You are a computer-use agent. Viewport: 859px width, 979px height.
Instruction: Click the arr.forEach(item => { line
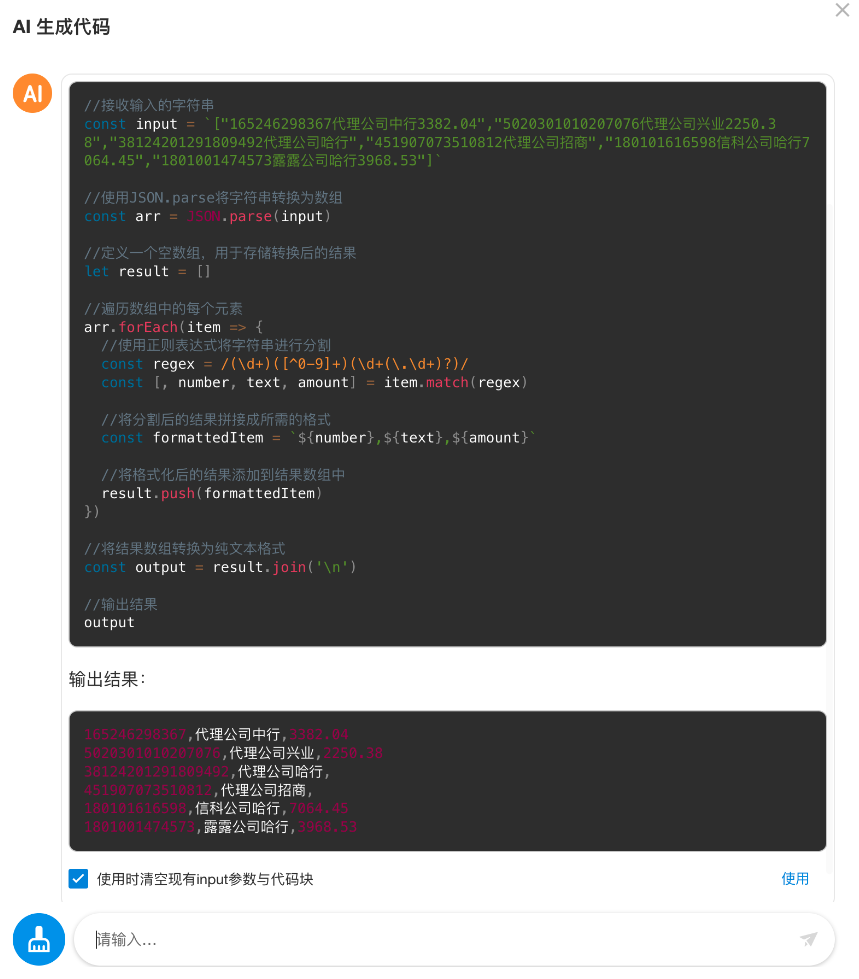(x=173, y=327)
